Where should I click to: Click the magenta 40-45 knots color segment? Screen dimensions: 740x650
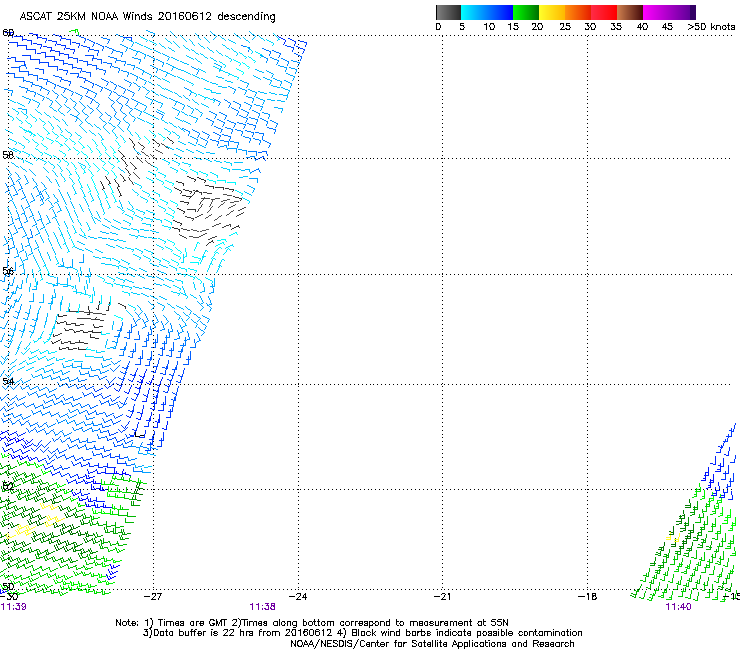point(655,12)
